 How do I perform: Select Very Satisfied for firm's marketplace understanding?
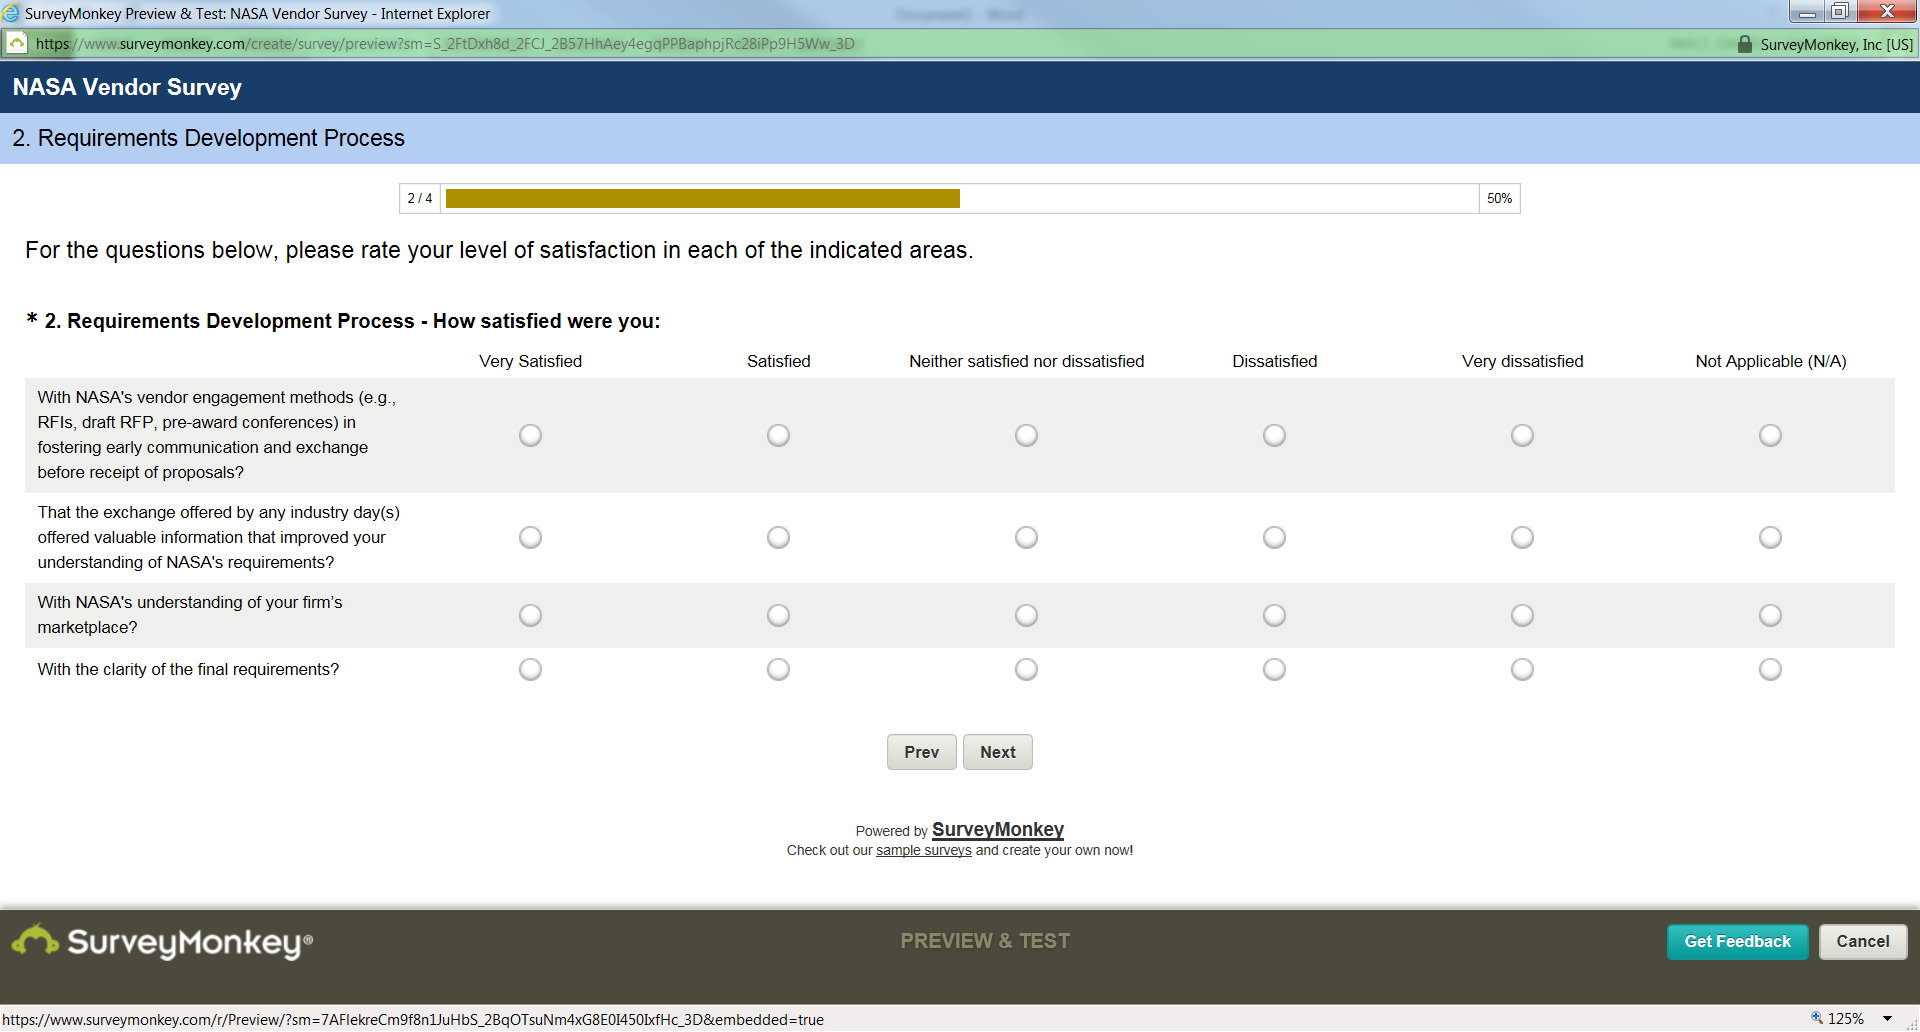tap(530, 615)
